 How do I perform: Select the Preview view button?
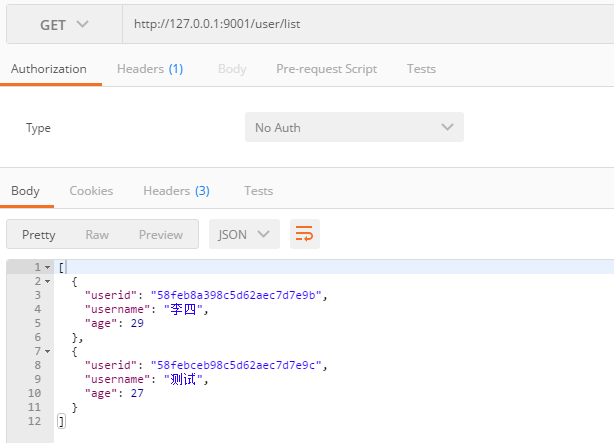161,235
